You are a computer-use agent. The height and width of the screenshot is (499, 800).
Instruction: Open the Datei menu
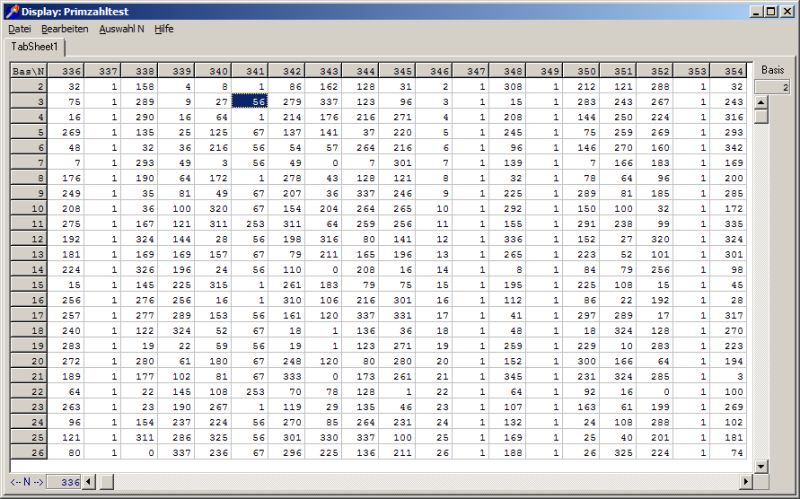[x=20, y=29]
